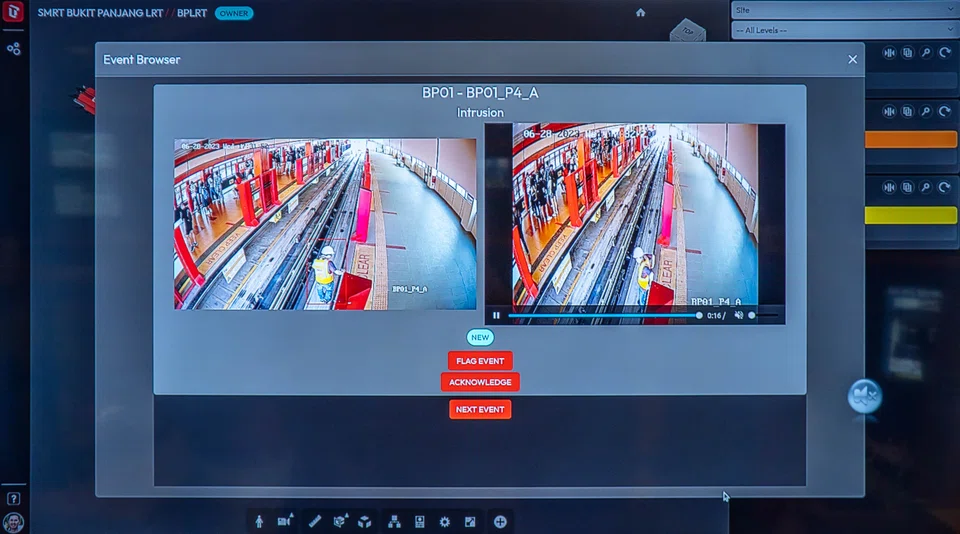This screenshot has height=534, width=960.
Task: Click the OWNER badge
Action: pyautogui.click(x=234, y=13)
